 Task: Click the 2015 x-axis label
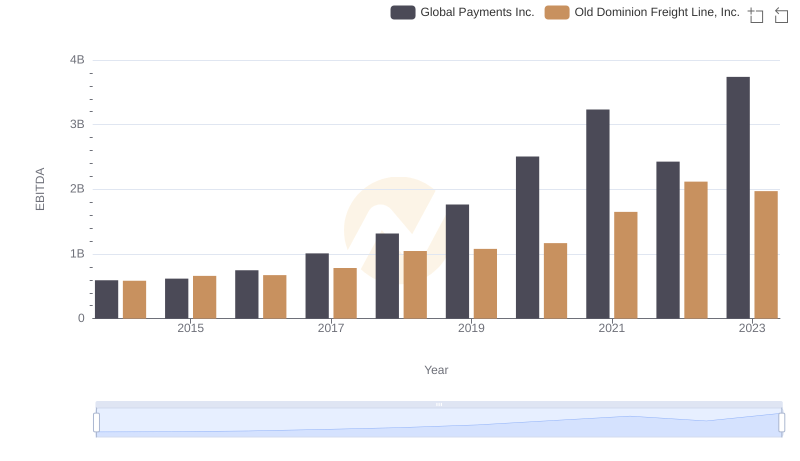[x=190, y=328]
